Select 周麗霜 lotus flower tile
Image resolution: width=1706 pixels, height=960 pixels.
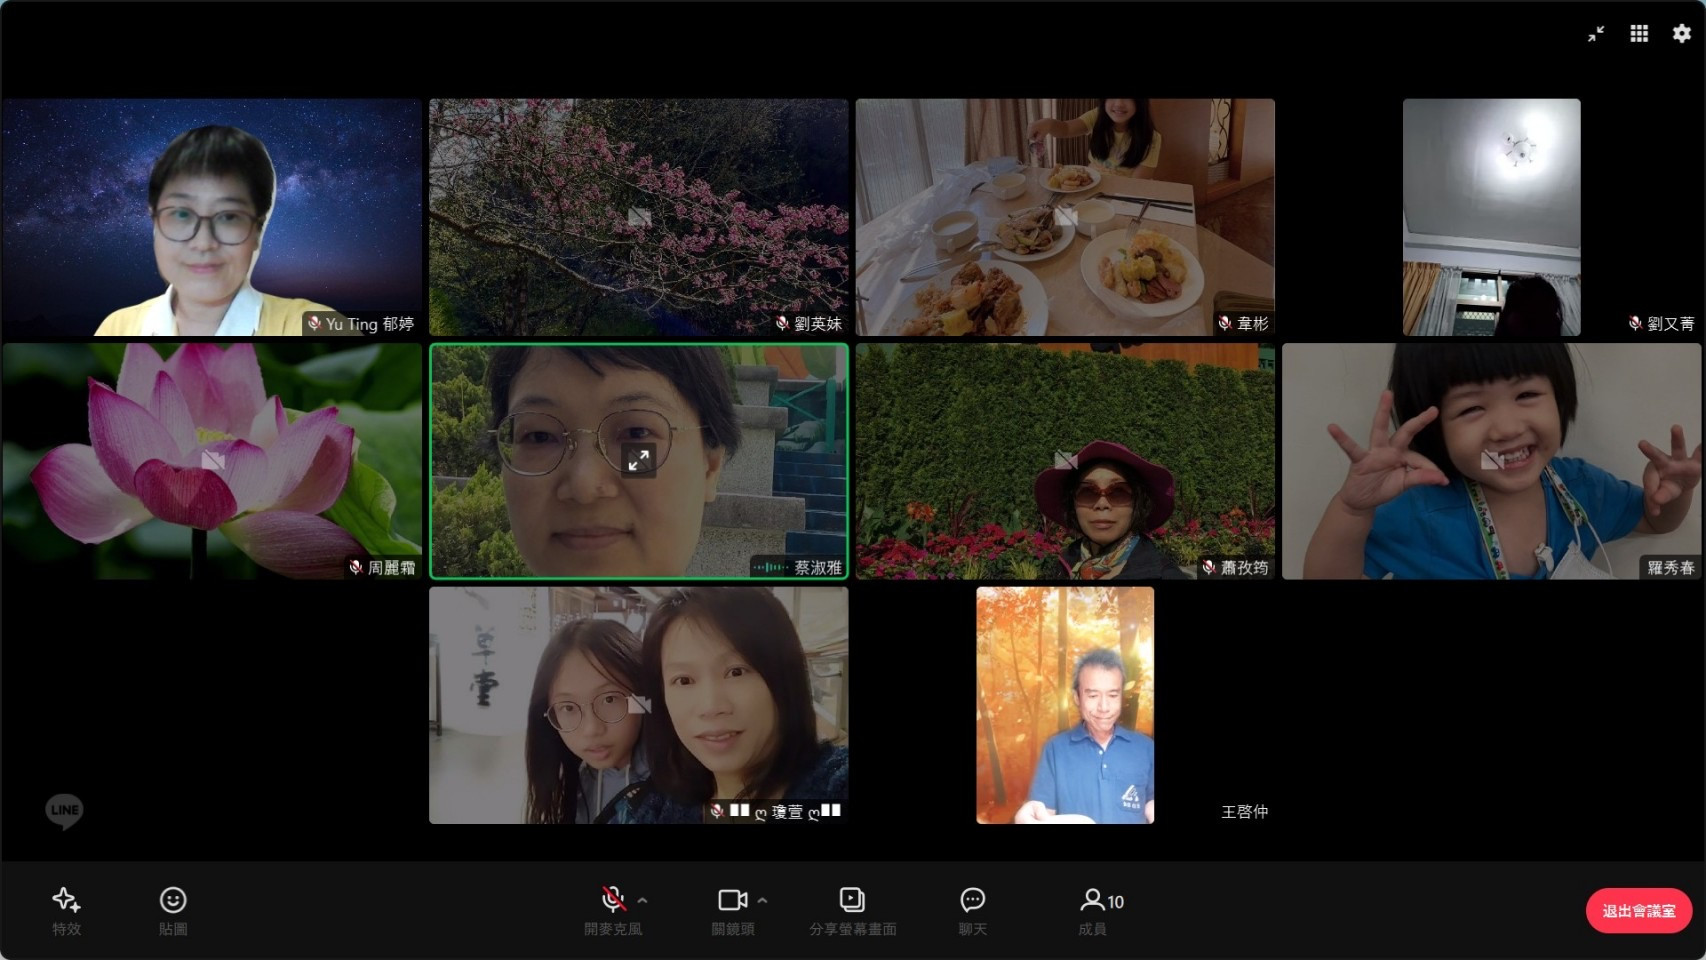pos(212,461)
